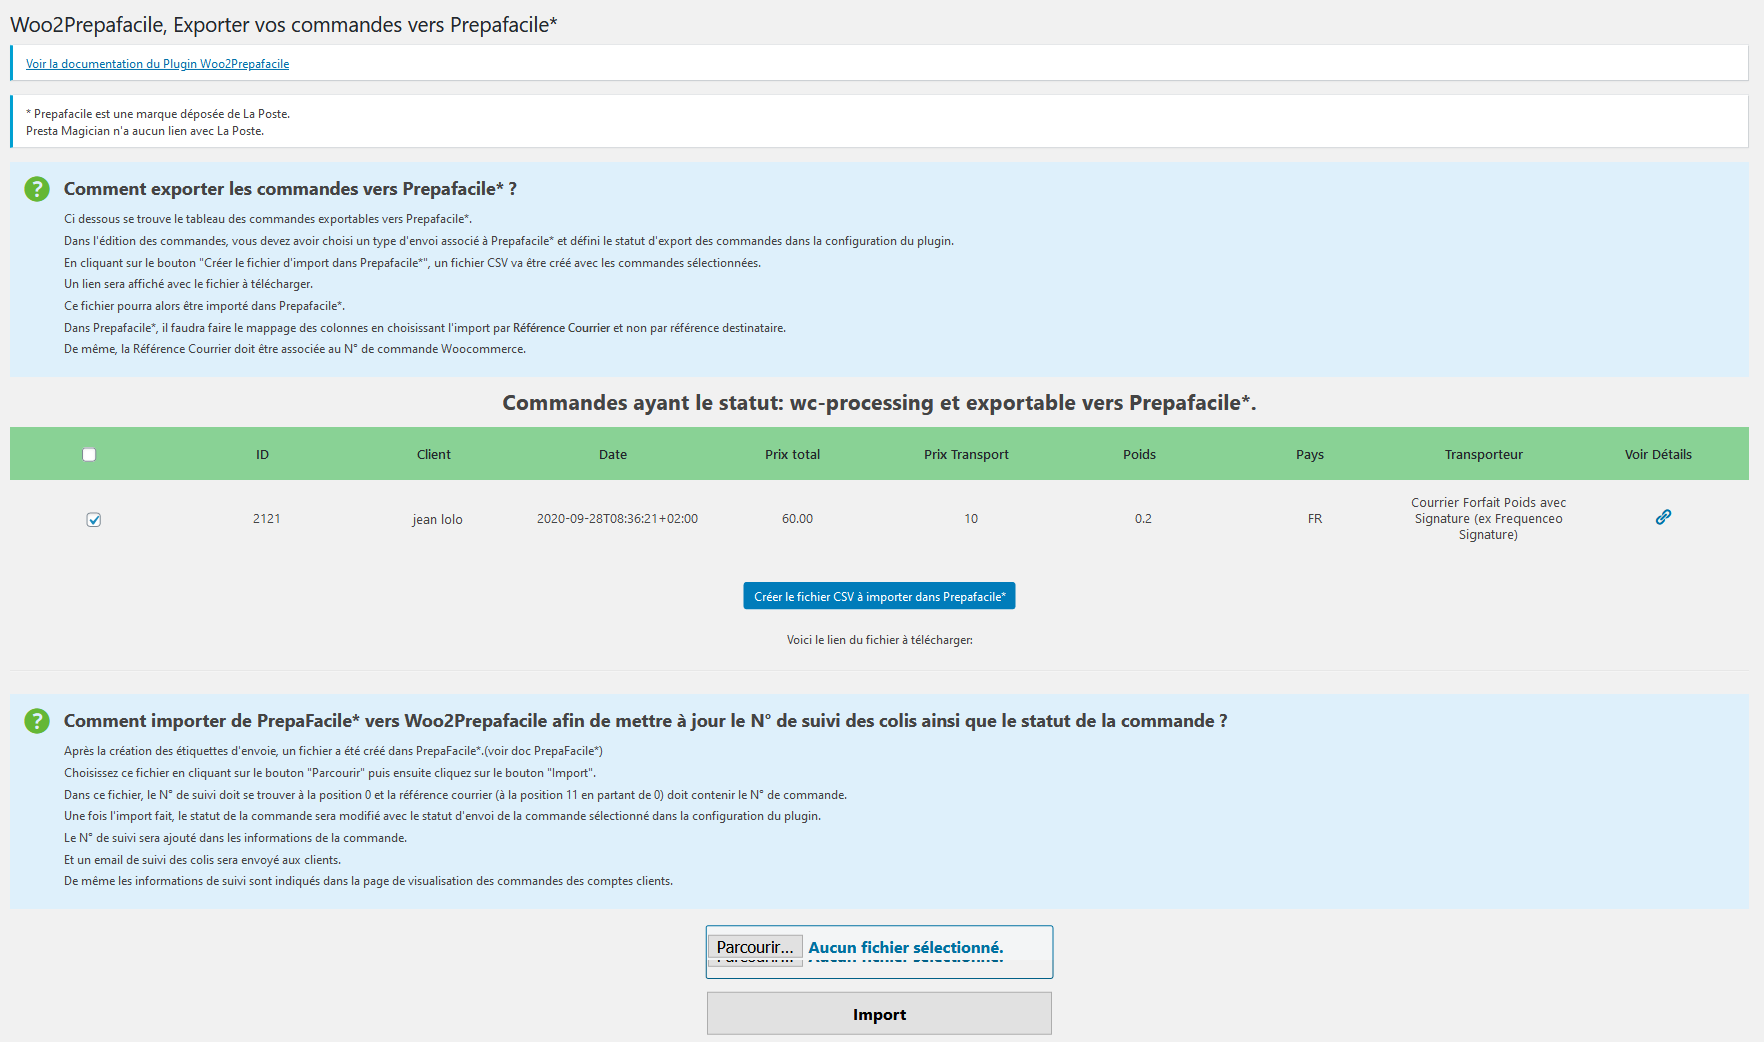Image resolution: width=1764 pixels, height=1042 pixels.
Task: Click the Prix total column header
Action: (792, 454)
